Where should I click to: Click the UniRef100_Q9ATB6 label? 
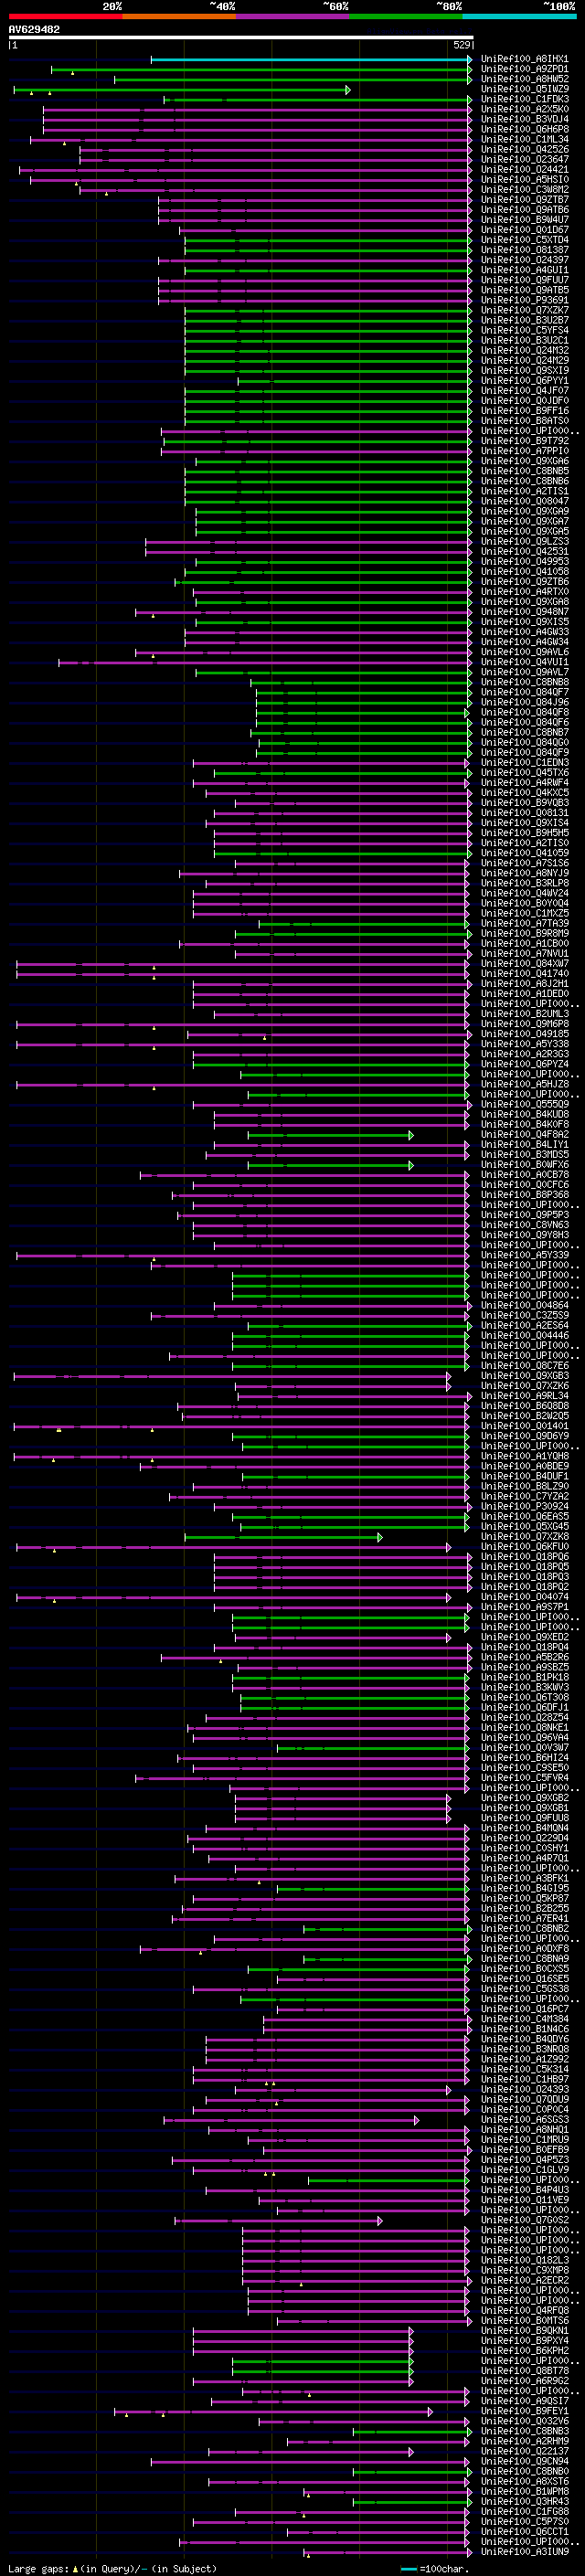[525, 210]
